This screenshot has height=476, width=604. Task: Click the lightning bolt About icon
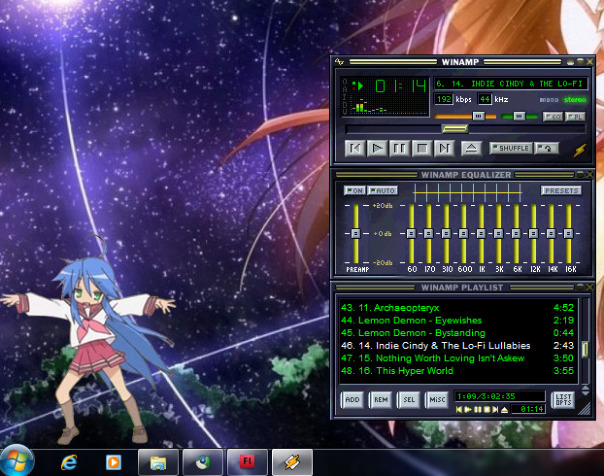(579, 149)
